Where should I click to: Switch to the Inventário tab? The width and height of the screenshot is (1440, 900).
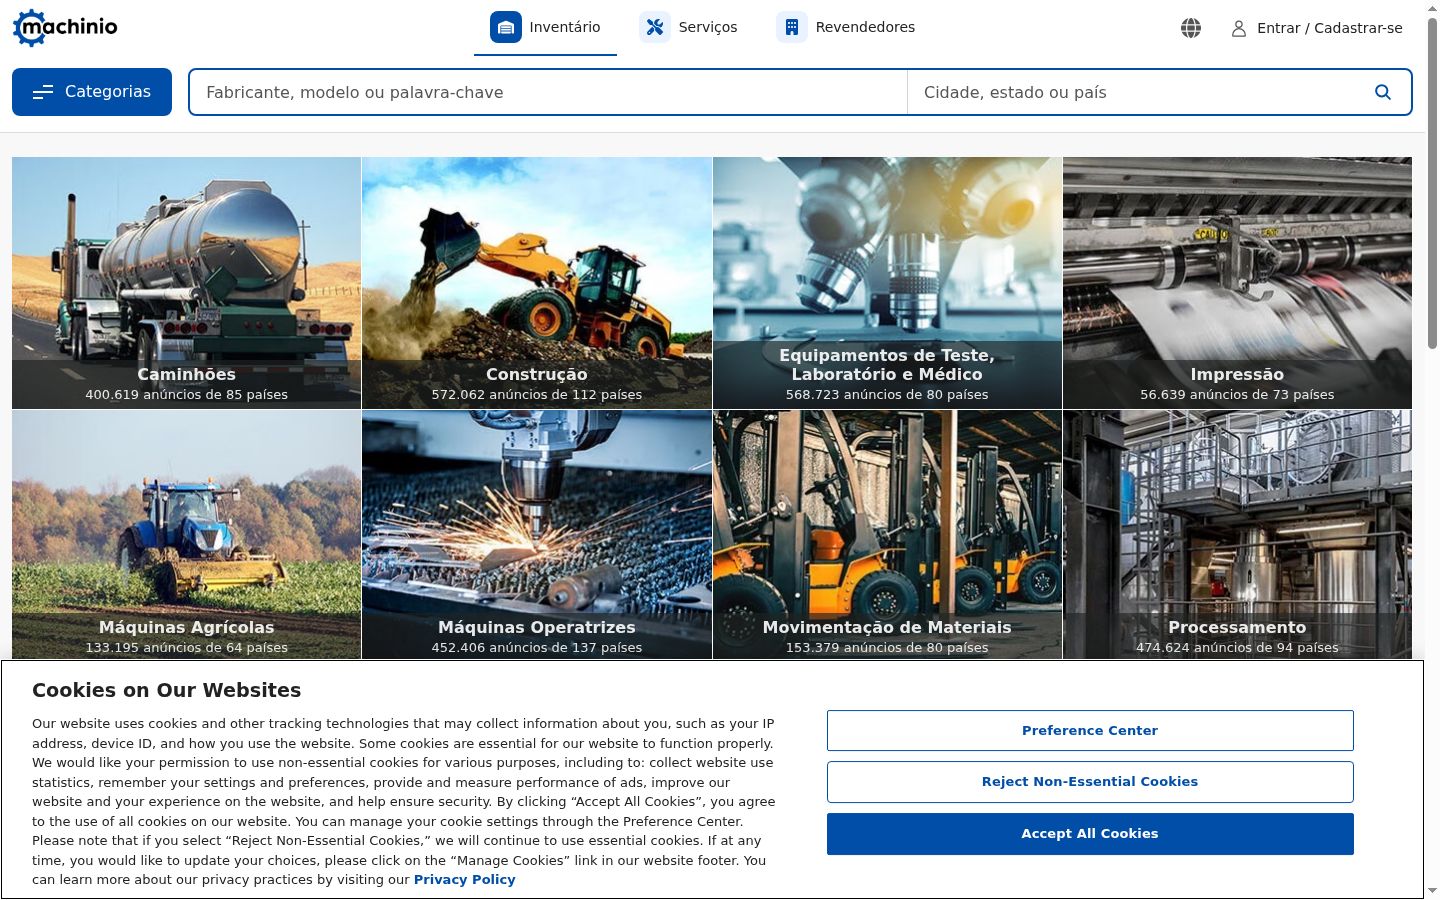(545, 28)
